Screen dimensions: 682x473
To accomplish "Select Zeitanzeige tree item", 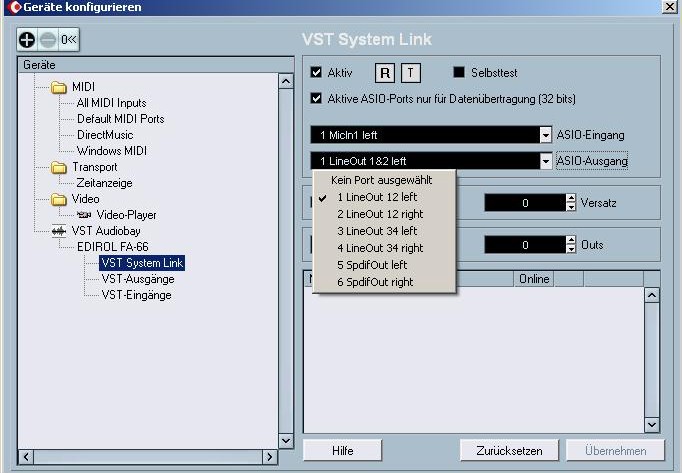I will [104, 183].
